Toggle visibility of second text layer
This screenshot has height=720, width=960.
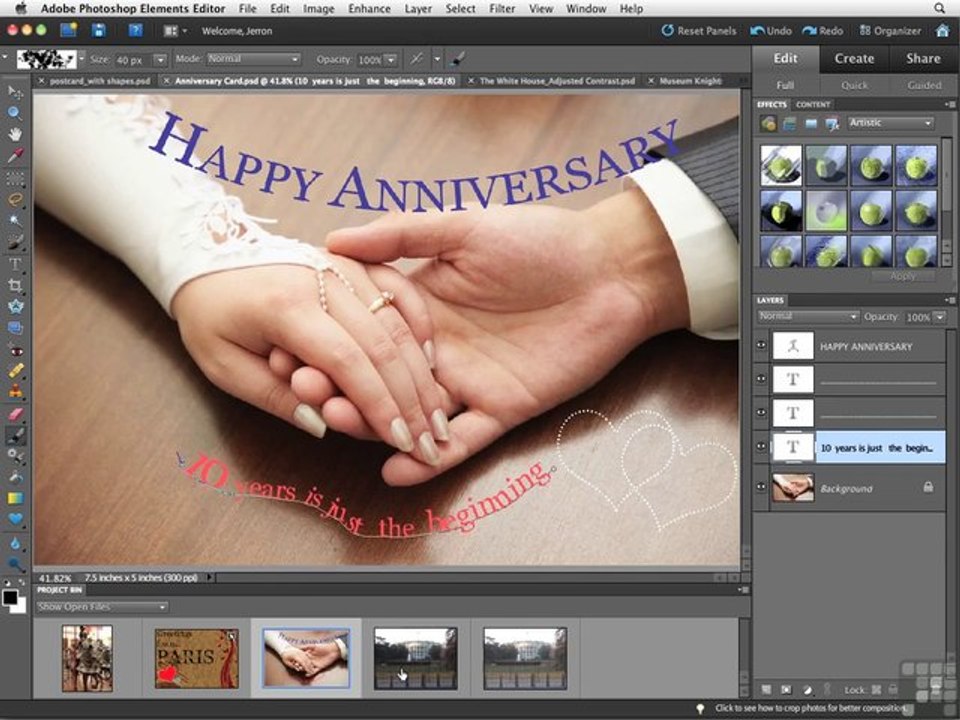(x=761, y=379)
